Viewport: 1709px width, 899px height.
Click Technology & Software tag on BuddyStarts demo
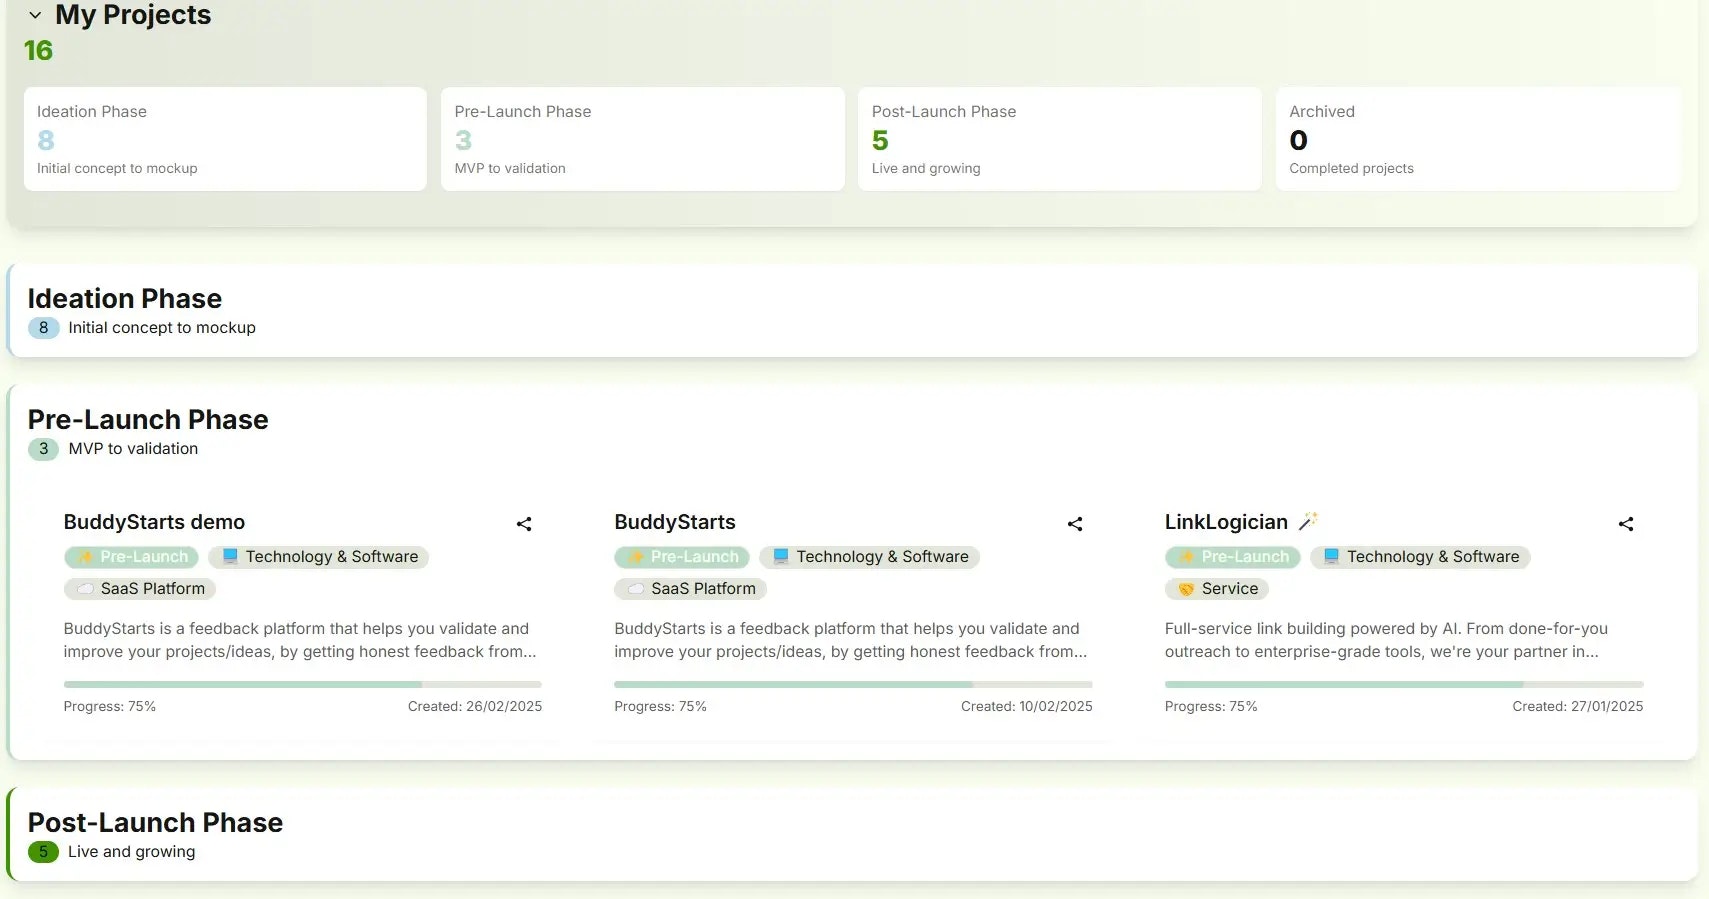pyautogui.click(x=319, y=557)
